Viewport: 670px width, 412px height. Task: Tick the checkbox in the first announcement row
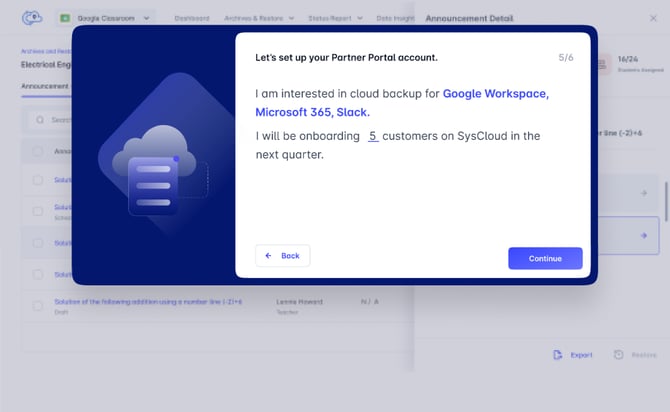pos(38,180)
